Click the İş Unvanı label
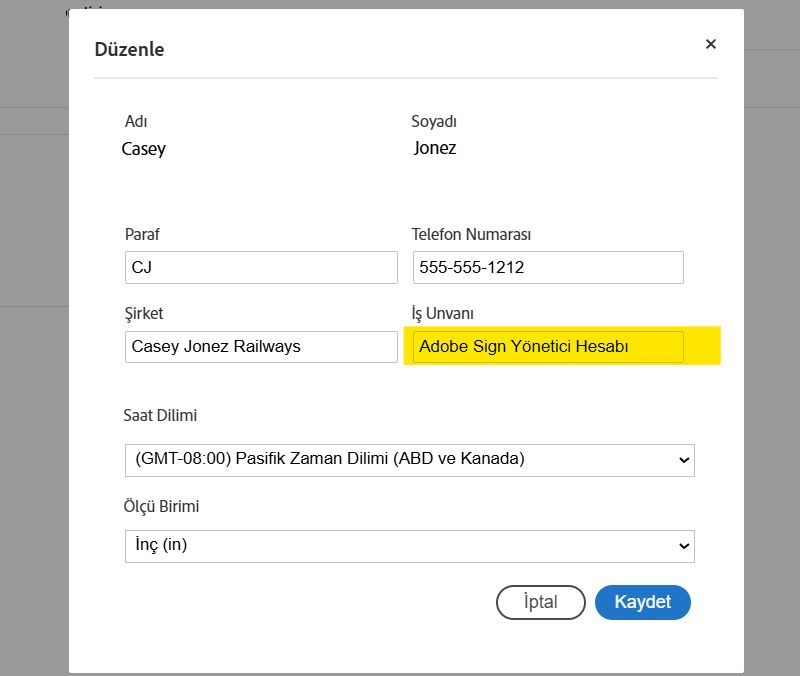This screenshot has height=676, width=800. [x=442, y=313]
